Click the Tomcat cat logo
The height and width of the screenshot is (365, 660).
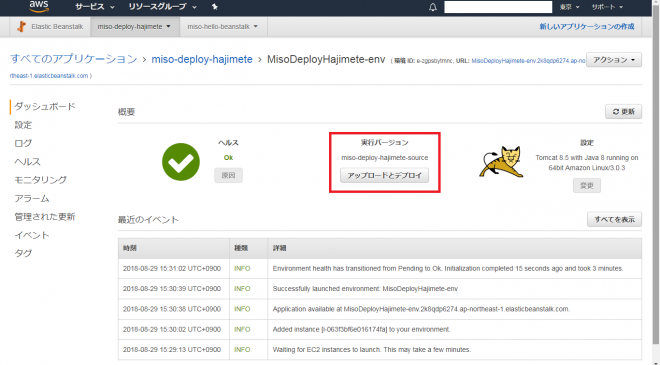click(502, 162)
